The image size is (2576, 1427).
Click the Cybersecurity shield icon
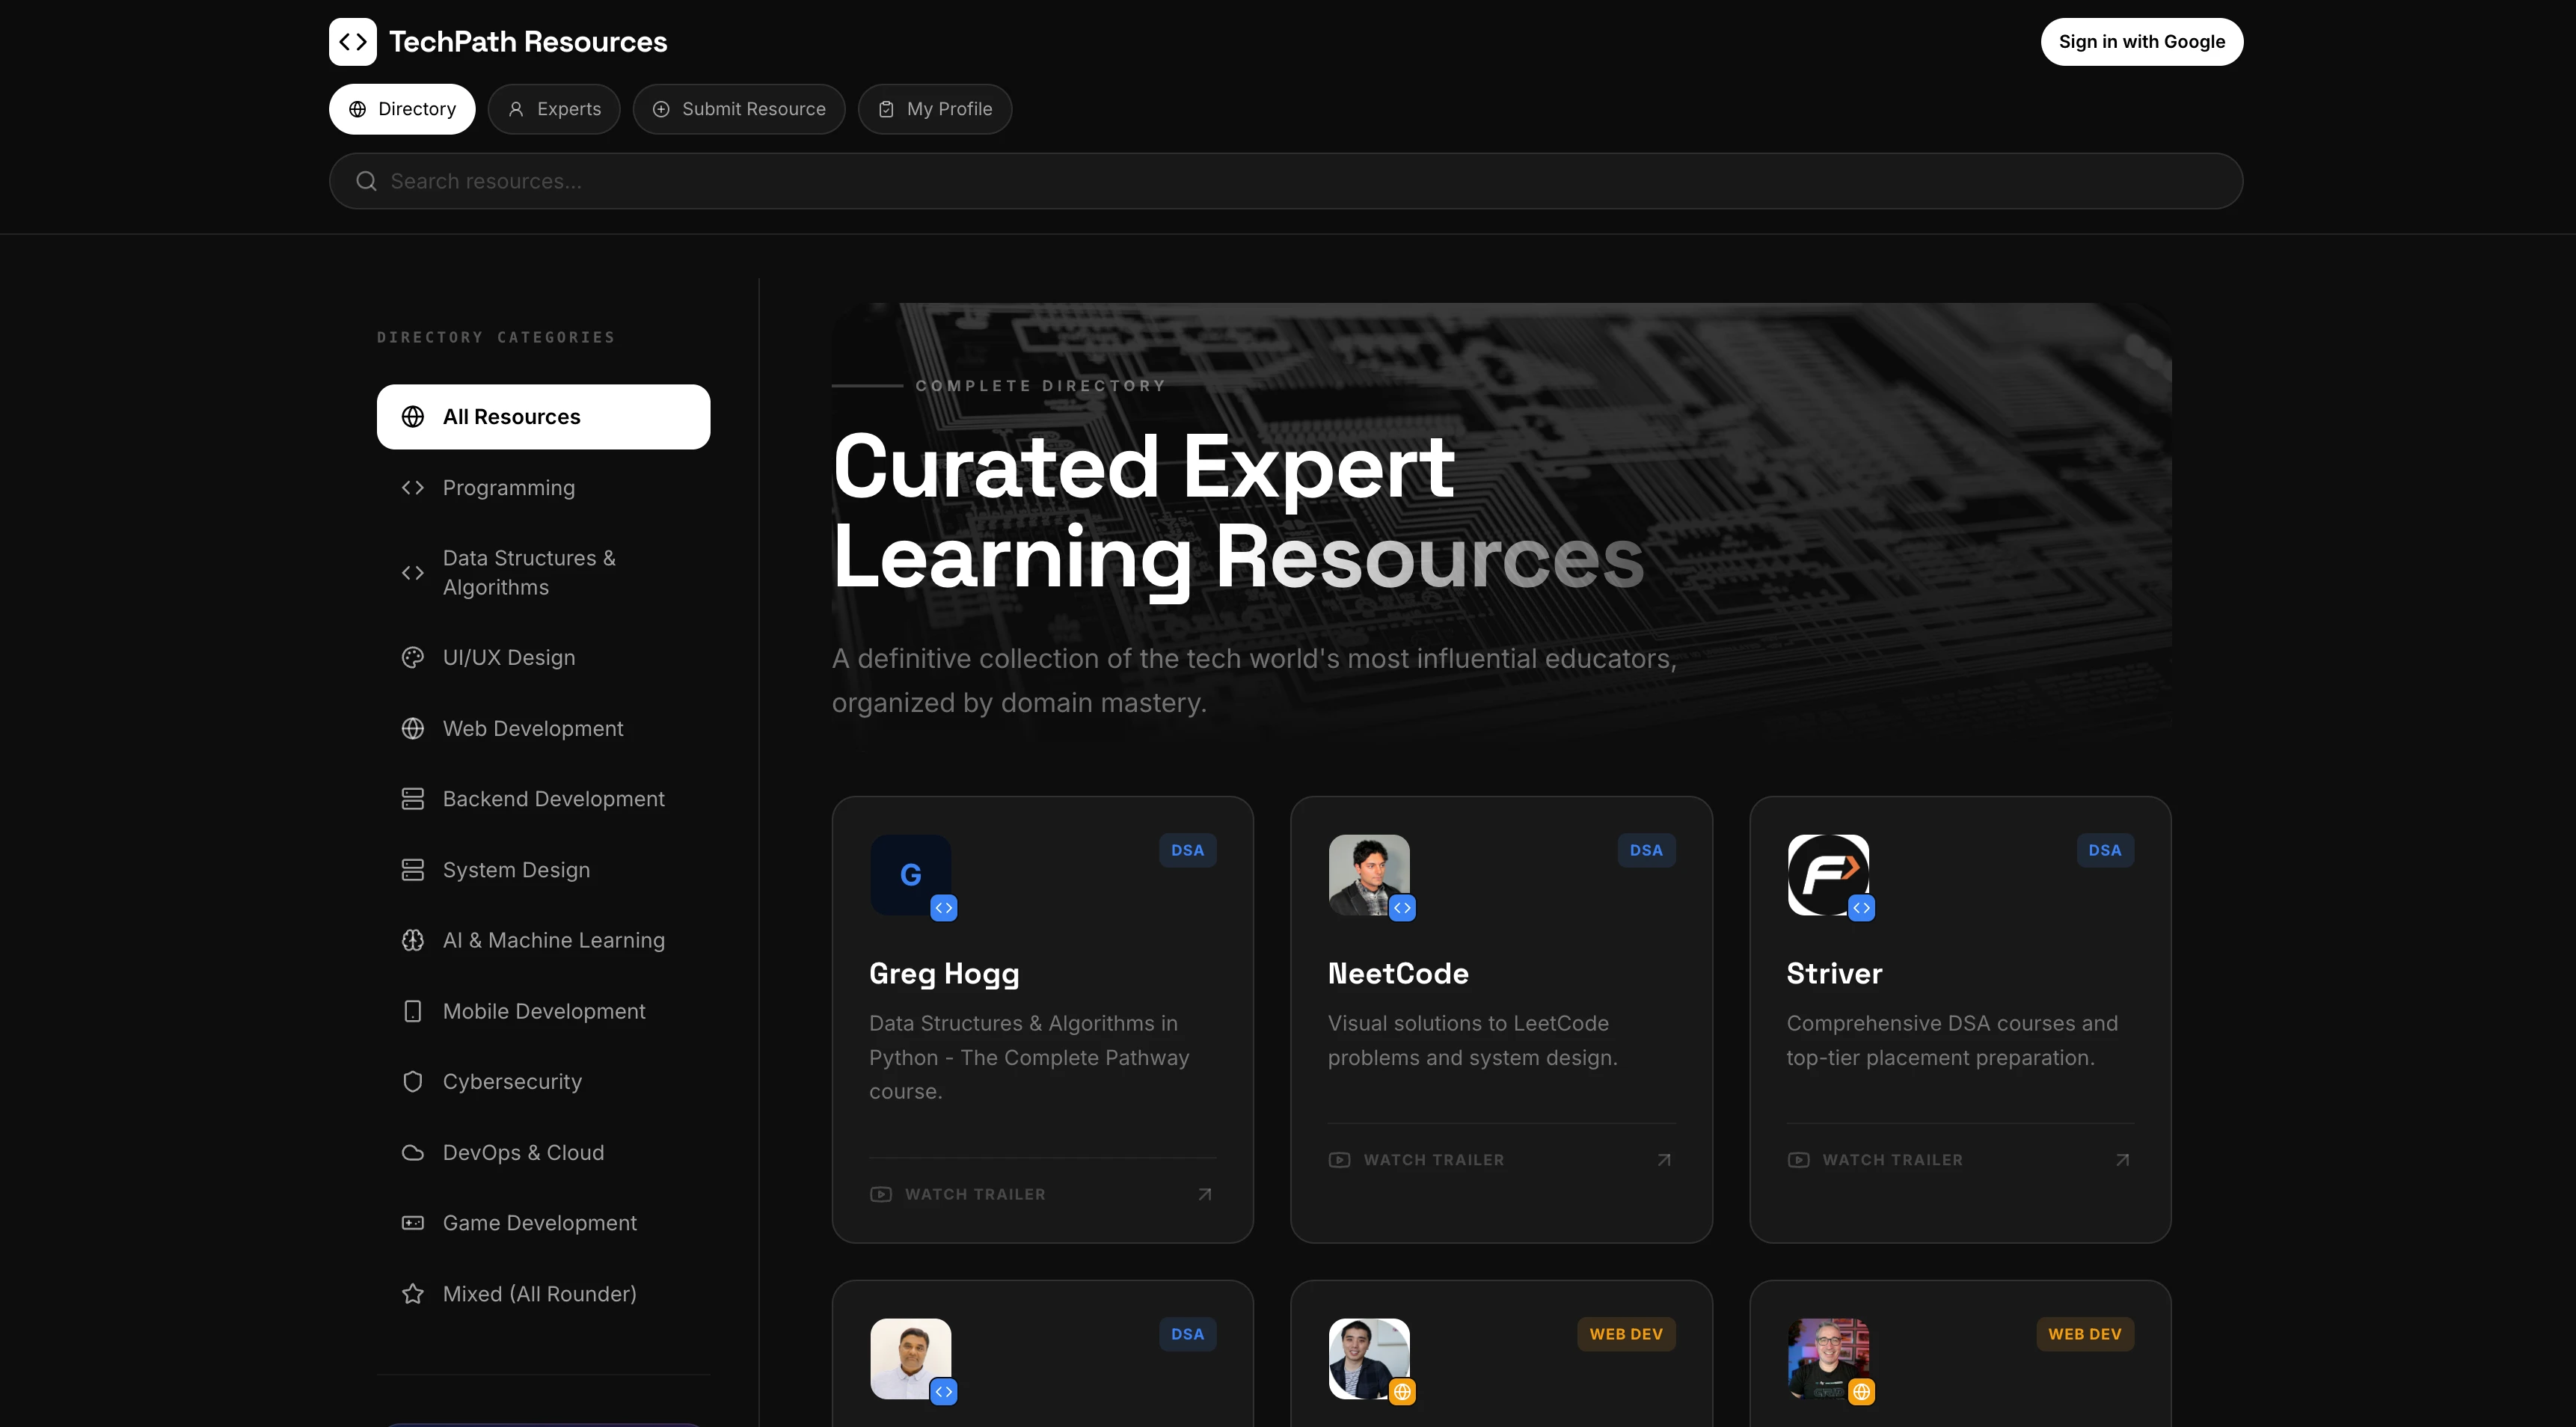412,1082
